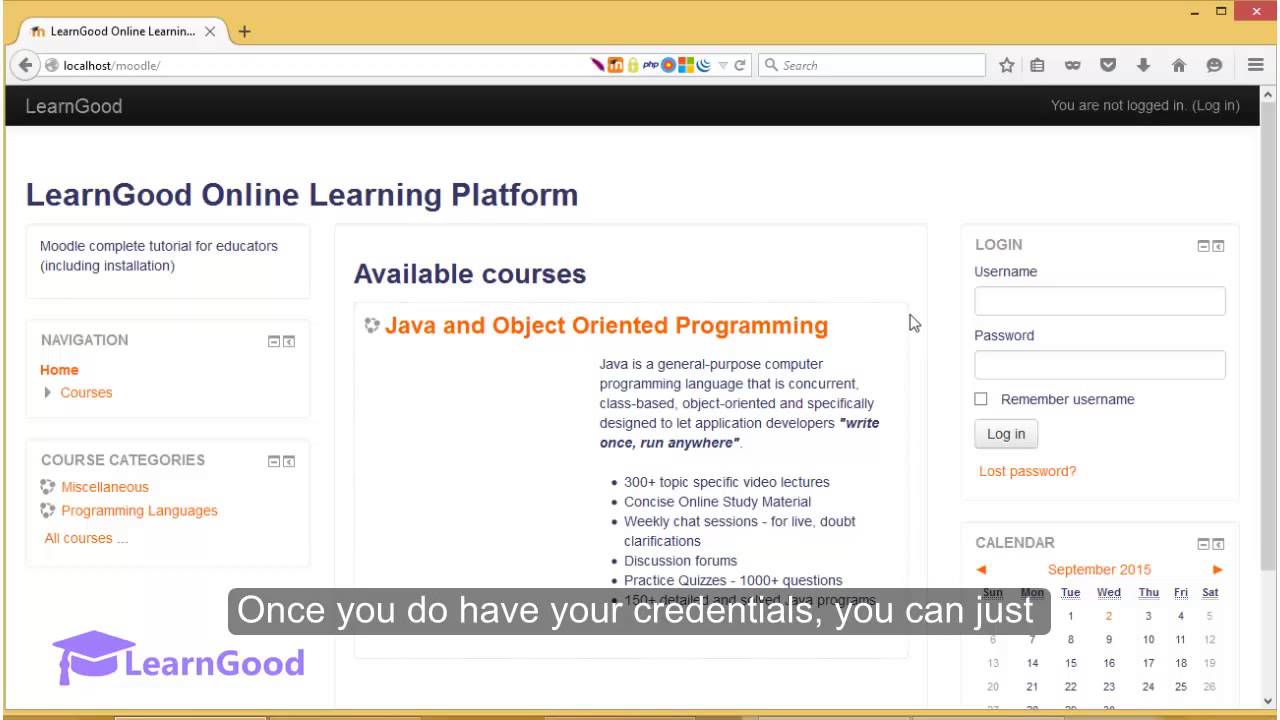Open the address bar history dropdown arrow
1280x720 pixels.
723,66
